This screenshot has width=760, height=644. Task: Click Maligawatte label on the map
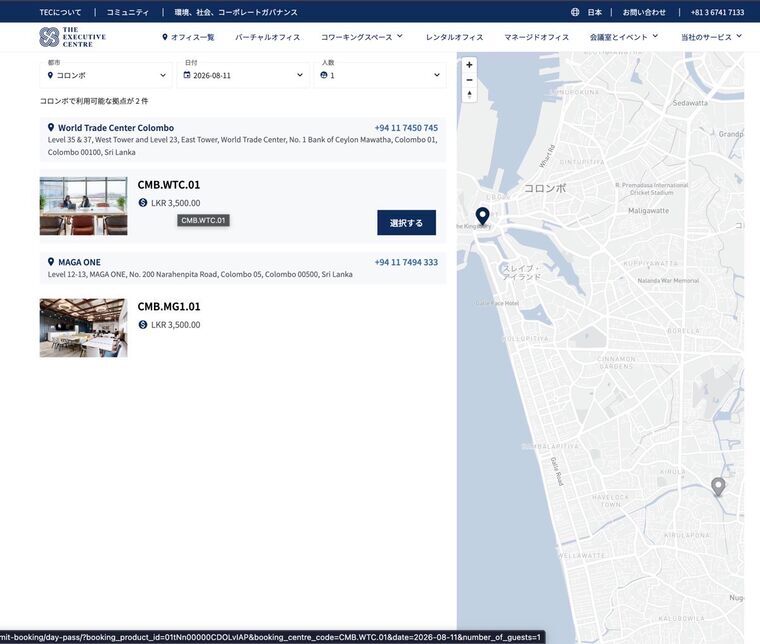pos(649,211)
